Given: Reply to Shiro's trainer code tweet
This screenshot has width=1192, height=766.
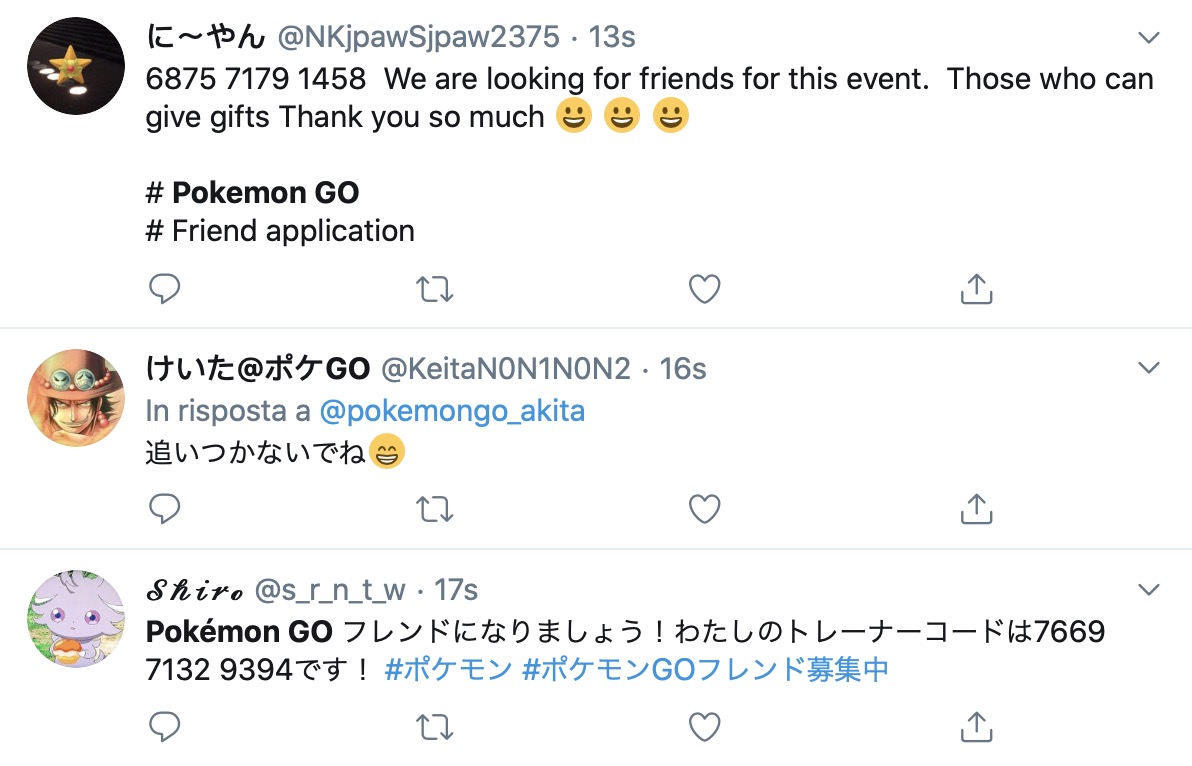Looking at the screenshot, I should [x=164, y=726].
